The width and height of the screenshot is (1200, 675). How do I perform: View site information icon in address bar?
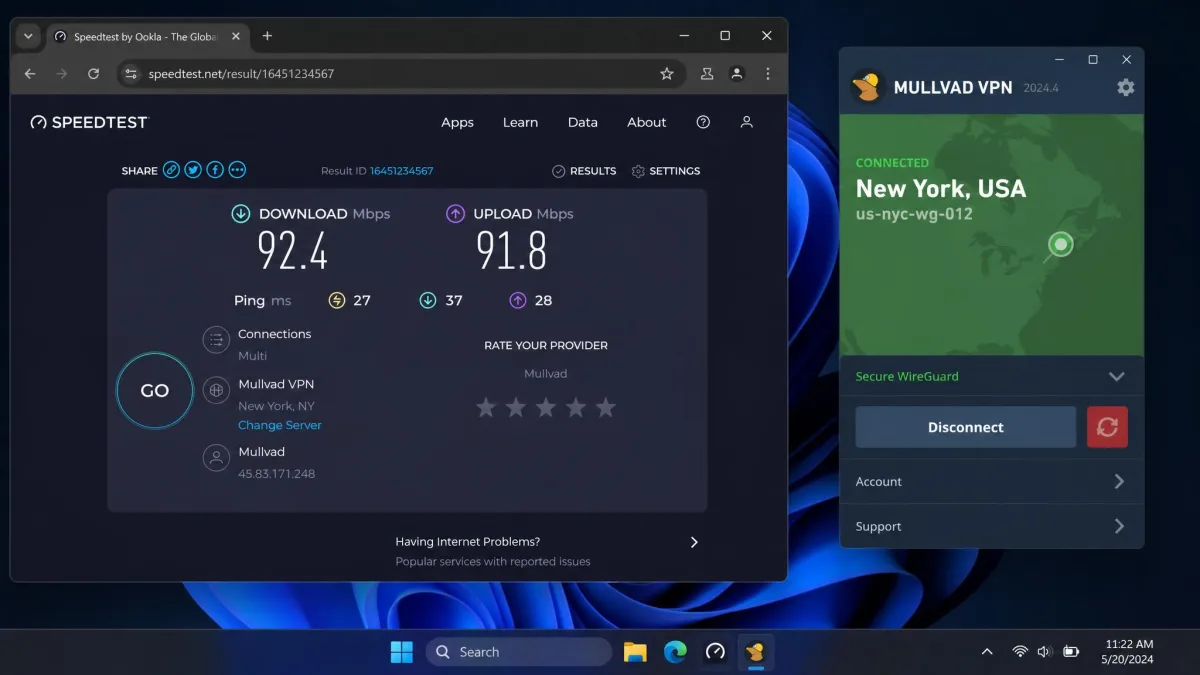coord(131,74)
